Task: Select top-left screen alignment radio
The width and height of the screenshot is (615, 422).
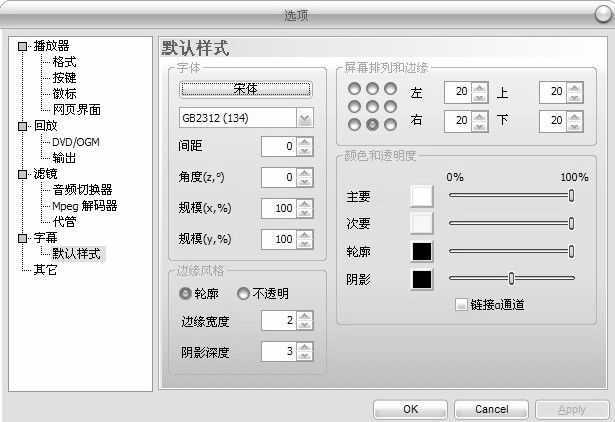Action: 354,89
